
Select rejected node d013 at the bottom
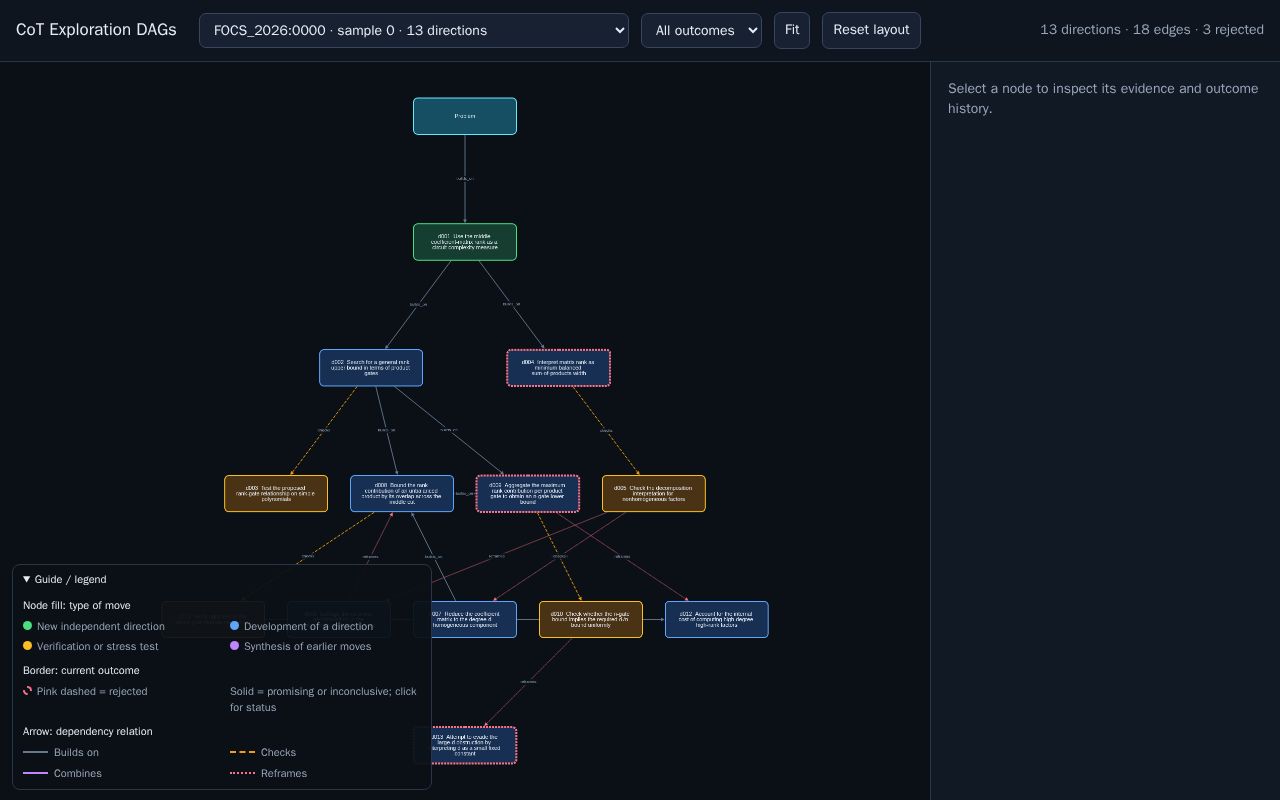pyautogui.click(x=474, y=745)
